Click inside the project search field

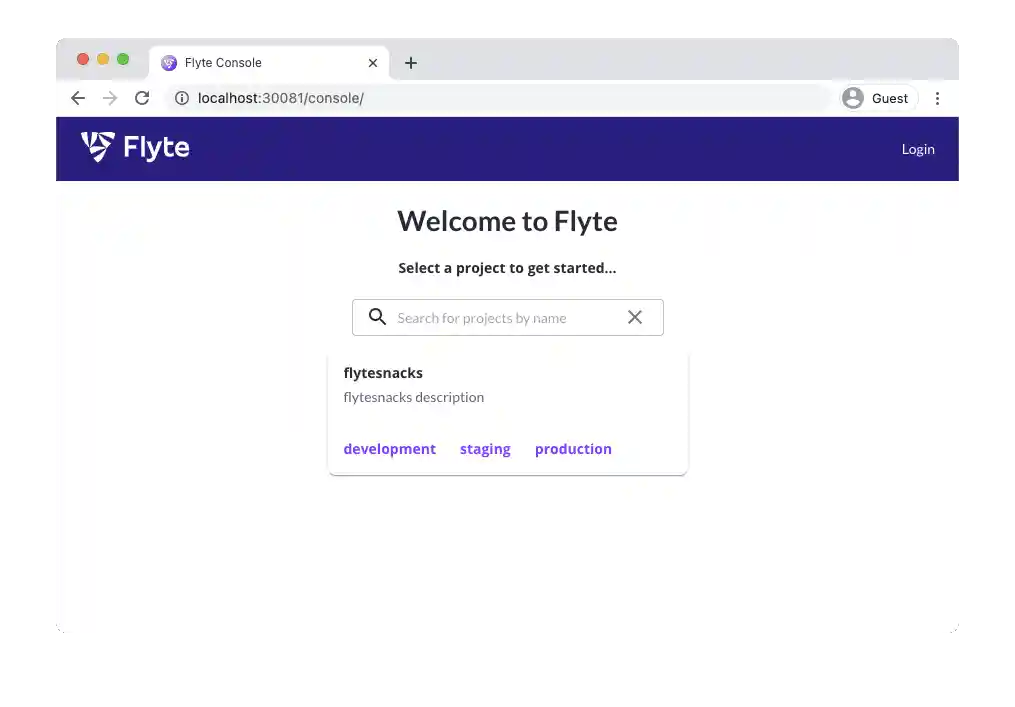pyautogui.click(x=500, y=317)
